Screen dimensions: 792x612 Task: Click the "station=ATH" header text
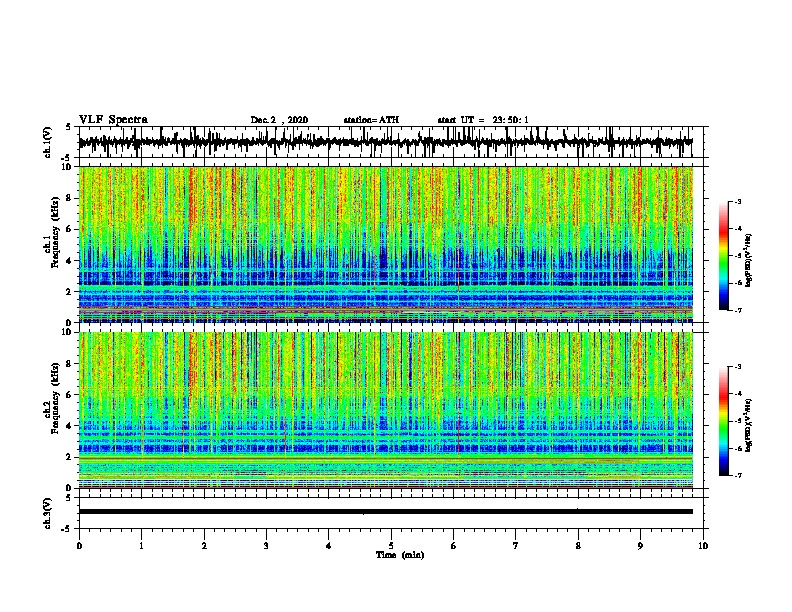(x=371, y=120)
